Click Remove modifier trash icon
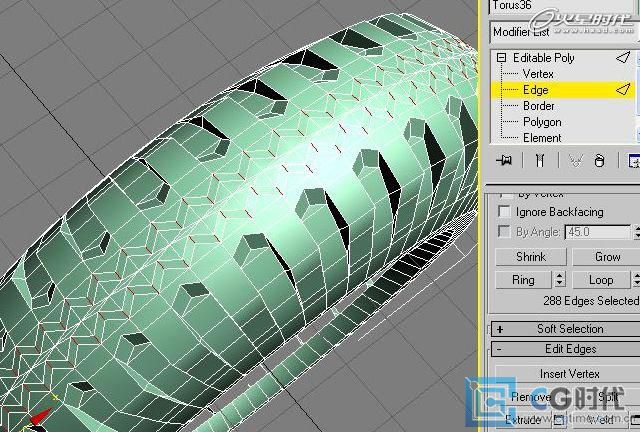The height and width of the screenshot is (432, 640). point(599,160)
